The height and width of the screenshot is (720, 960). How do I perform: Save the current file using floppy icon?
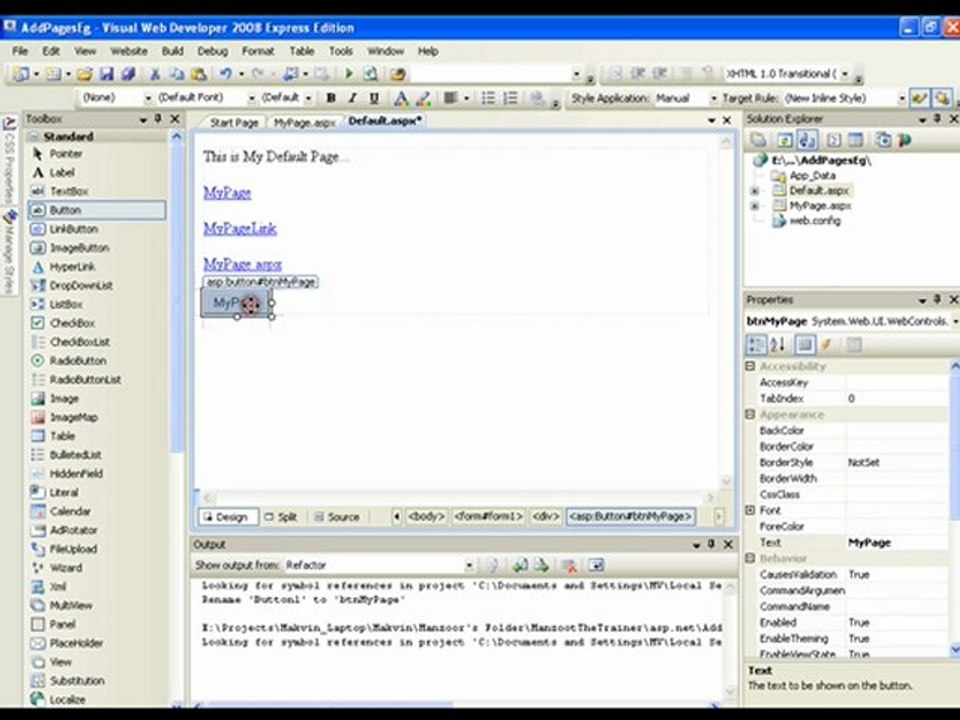click(x=107, y=74)
